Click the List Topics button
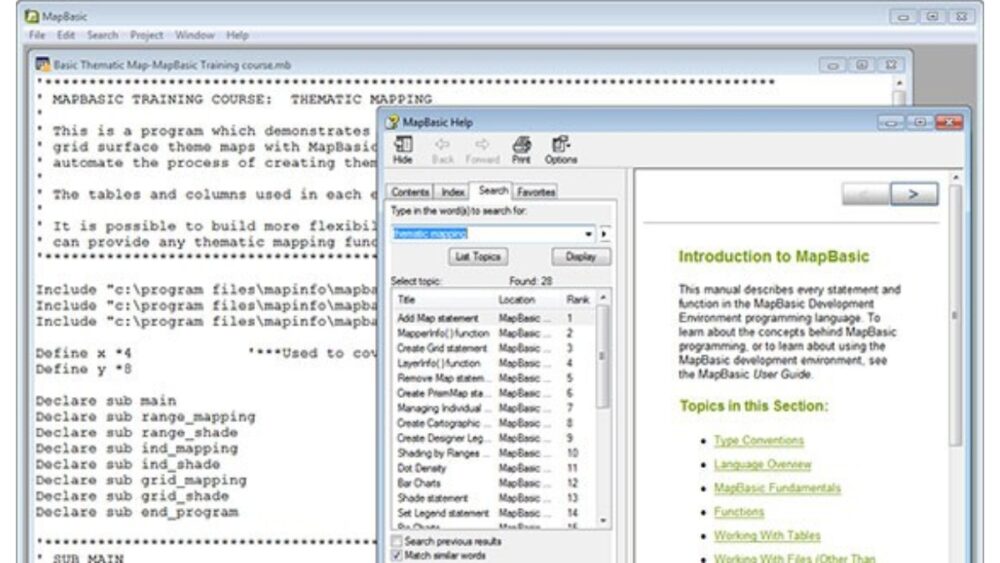This screenshot has height=563, width=1000. tap(478, 256)
